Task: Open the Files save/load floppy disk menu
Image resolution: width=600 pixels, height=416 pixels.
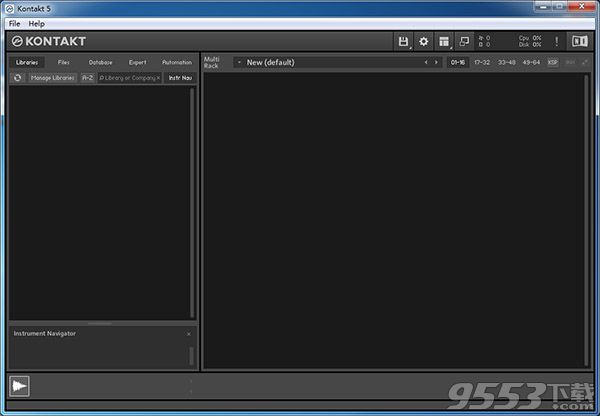Action: tap(403, 41)
